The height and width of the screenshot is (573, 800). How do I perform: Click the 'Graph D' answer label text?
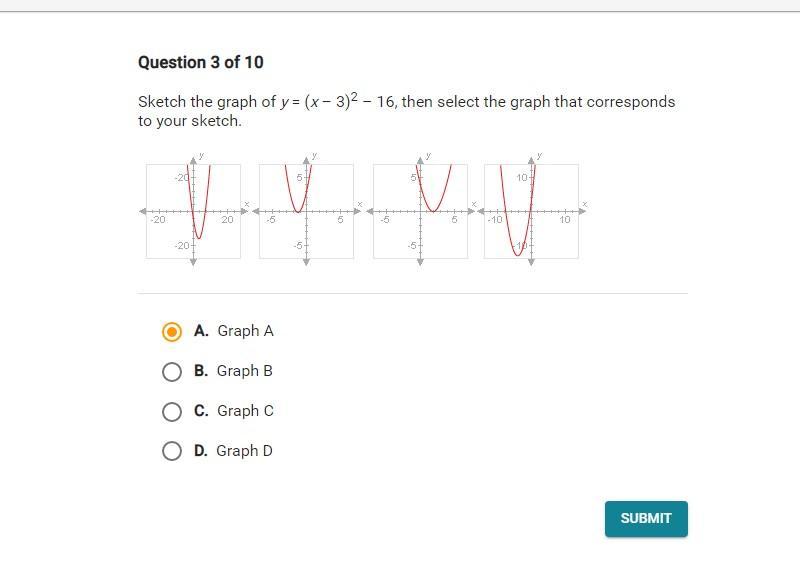(x=245, y=451)
